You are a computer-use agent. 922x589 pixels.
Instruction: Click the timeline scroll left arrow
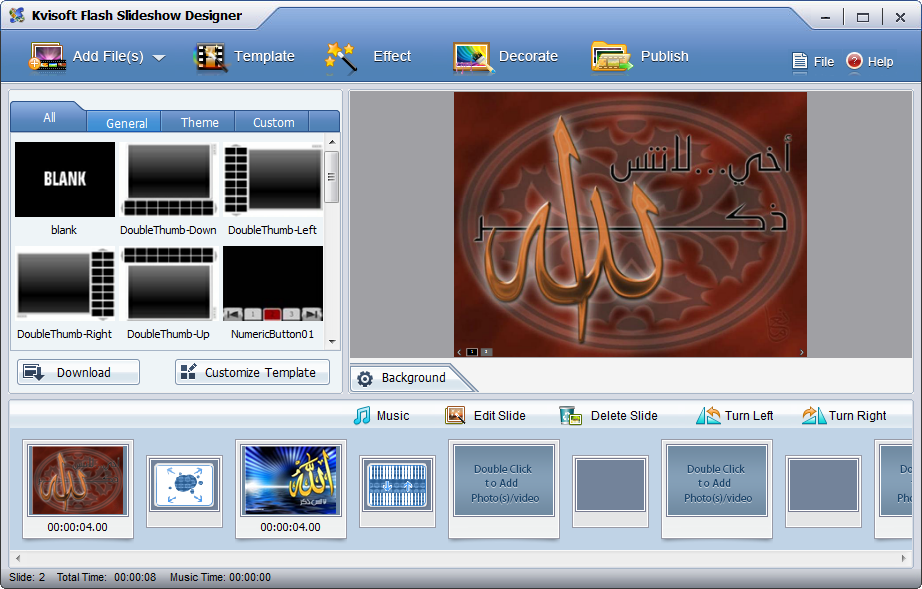[x=18, y=558]
